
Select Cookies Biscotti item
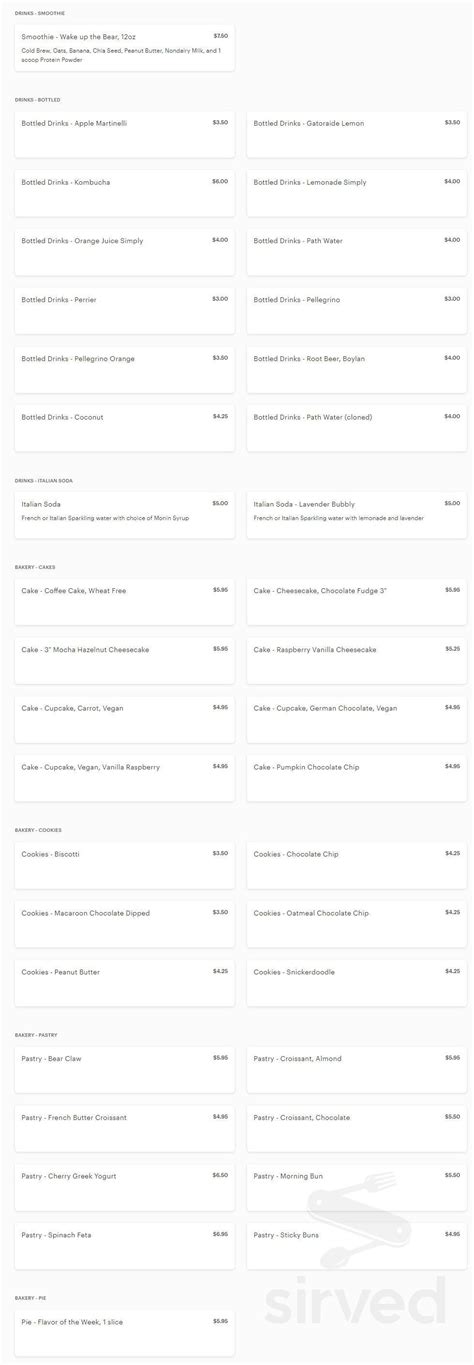[x=125, y=866]
